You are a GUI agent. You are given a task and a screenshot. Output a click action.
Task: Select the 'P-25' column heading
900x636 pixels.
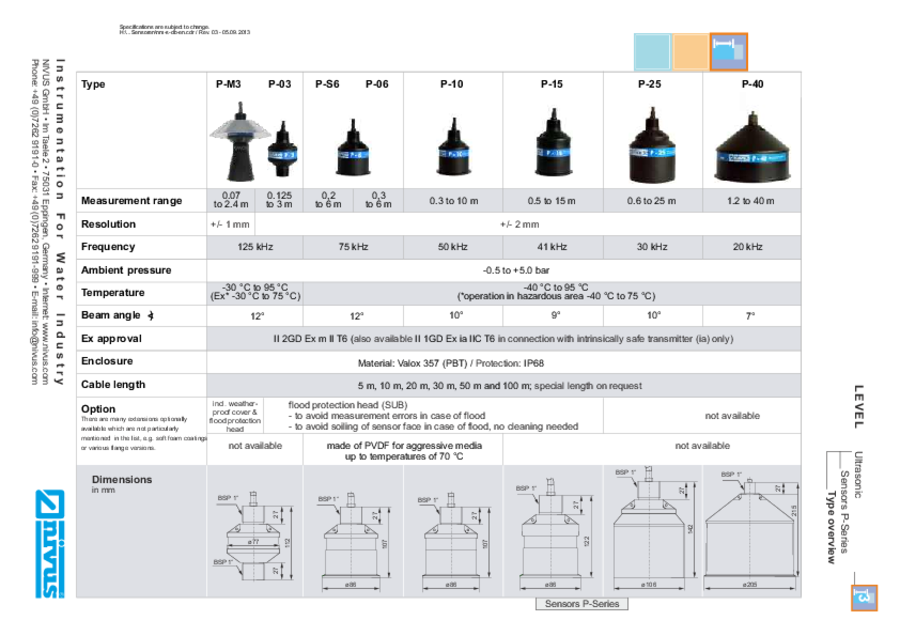pos(650,84)
